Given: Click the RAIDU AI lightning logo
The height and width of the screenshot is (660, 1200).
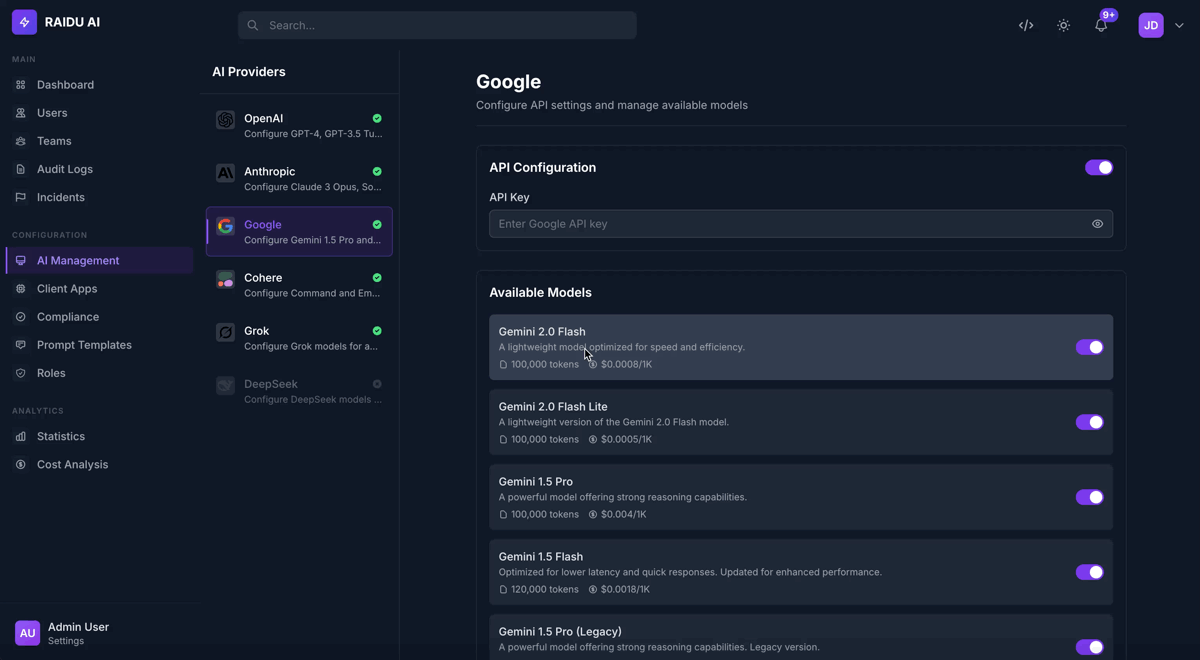Looking at the screenshot, I should click(x=24, y=22).
